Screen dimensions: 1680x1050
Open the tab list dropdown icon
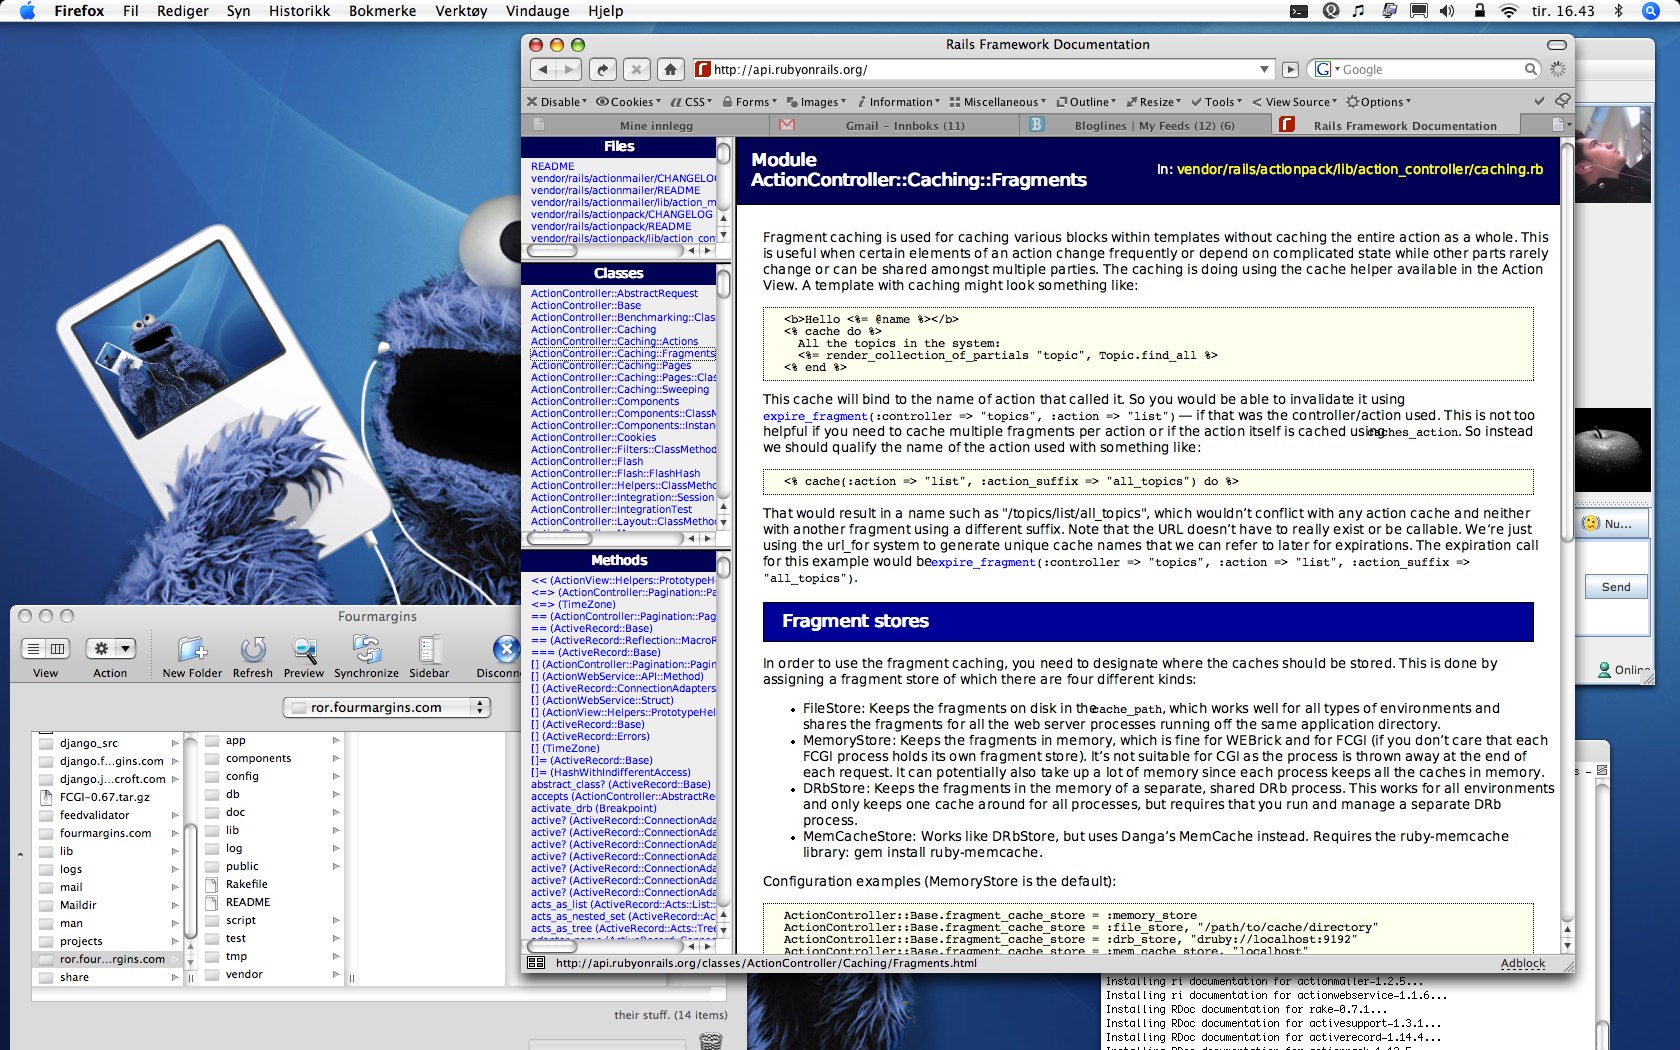click(1560, 125)
